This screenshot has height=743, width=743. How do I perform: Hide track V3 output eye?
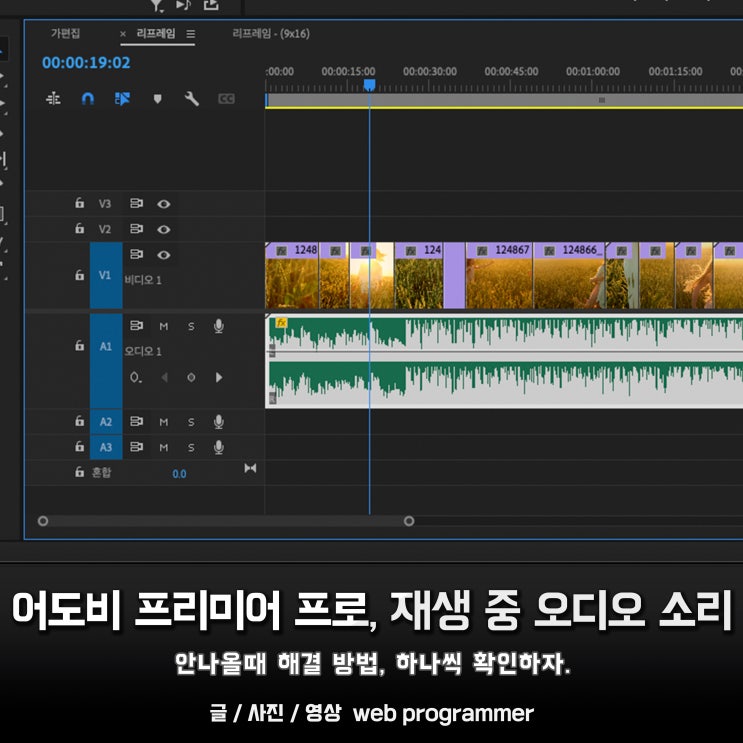(163, 204)
